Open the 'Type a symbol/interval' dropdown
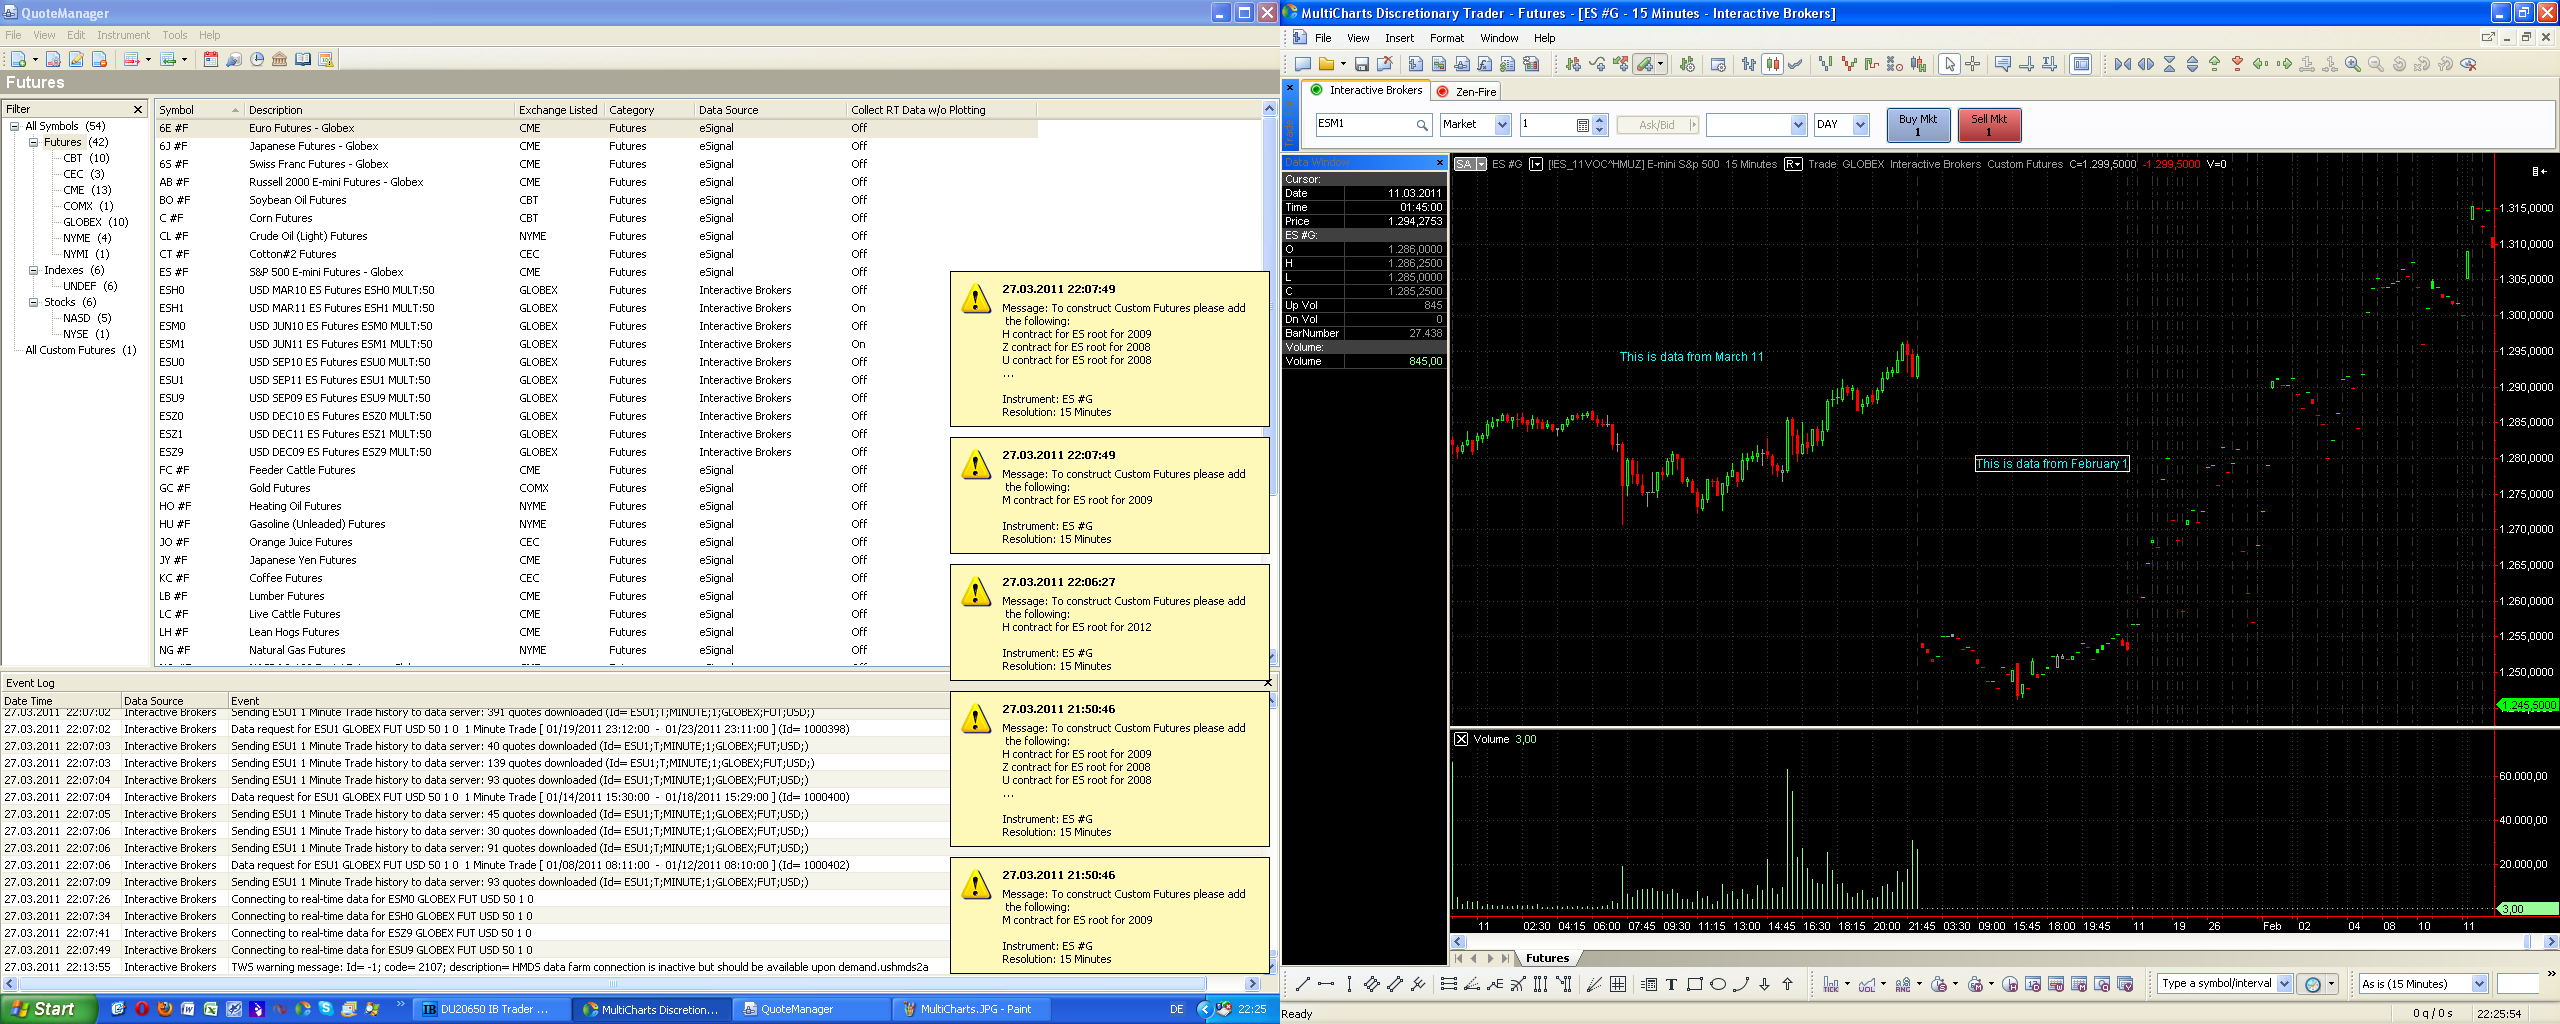The image size is (2560, 1024). 2284,984
